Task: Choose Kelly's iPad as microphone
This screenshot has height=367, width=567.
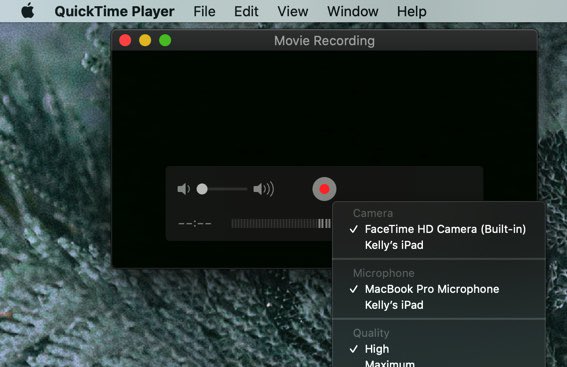Action: [439, 305]
